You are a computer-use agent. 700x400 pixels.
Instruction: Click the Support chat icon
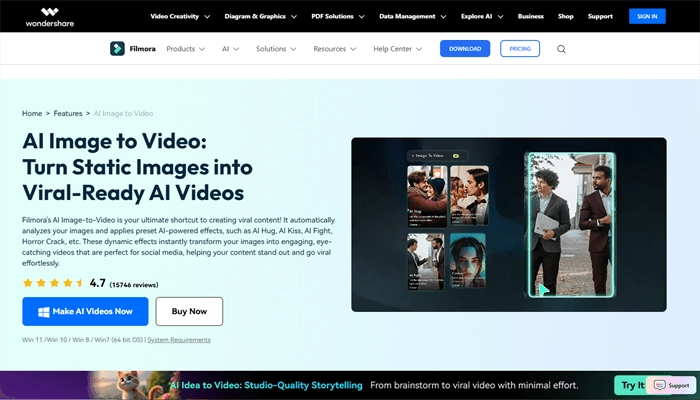(672, 385)
